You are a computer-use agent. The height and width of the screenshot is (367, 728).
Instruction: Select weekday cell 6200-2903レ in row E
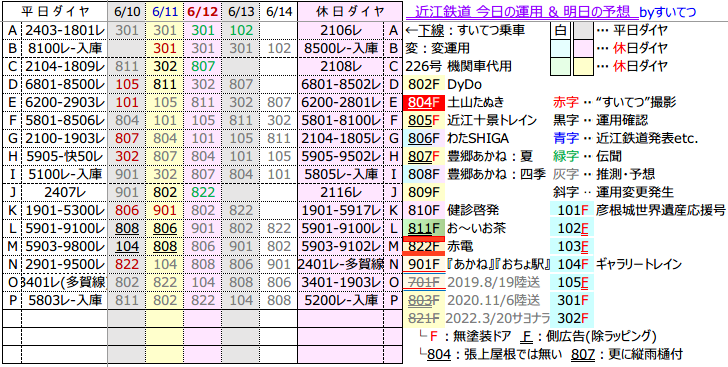point(64,103)
